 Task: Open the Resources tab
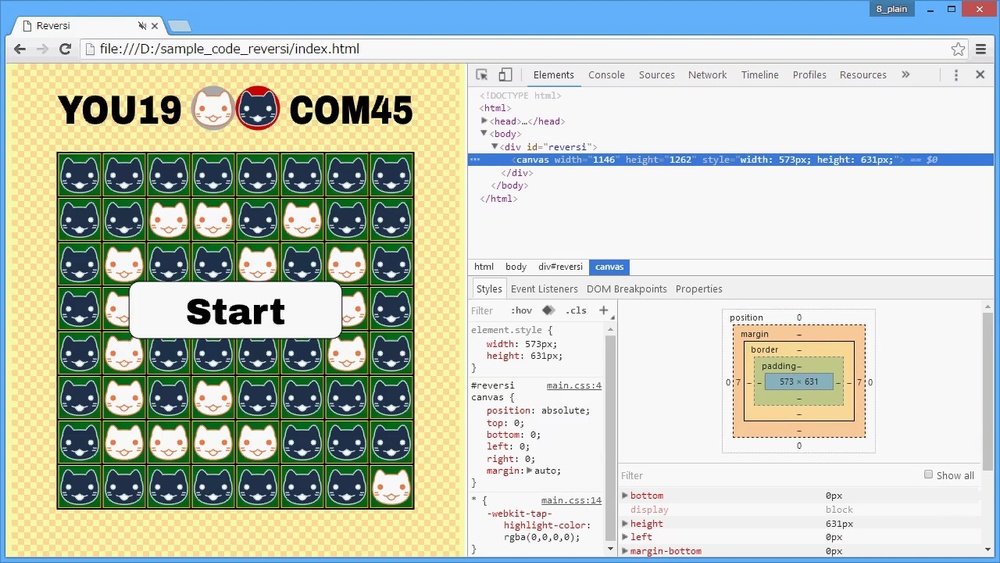point(863,75)
